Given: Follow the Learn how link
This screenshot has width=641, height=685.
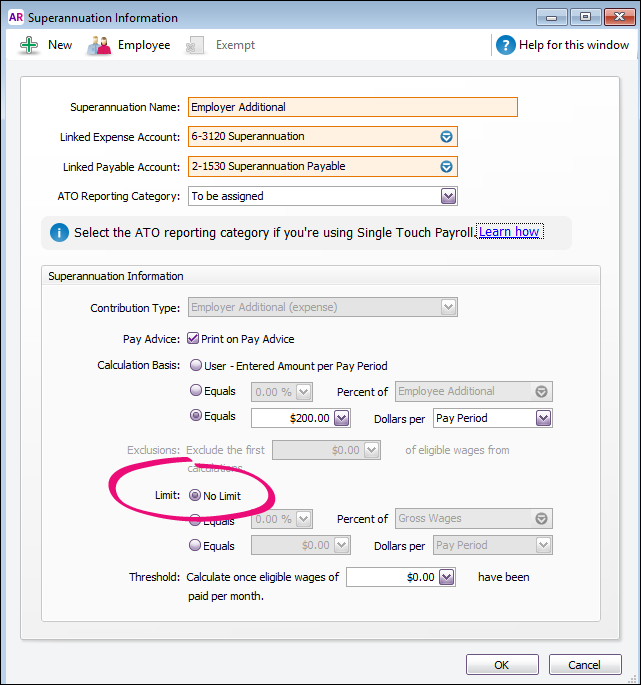Looking at the screenshot, I should [x=509, y=232].
